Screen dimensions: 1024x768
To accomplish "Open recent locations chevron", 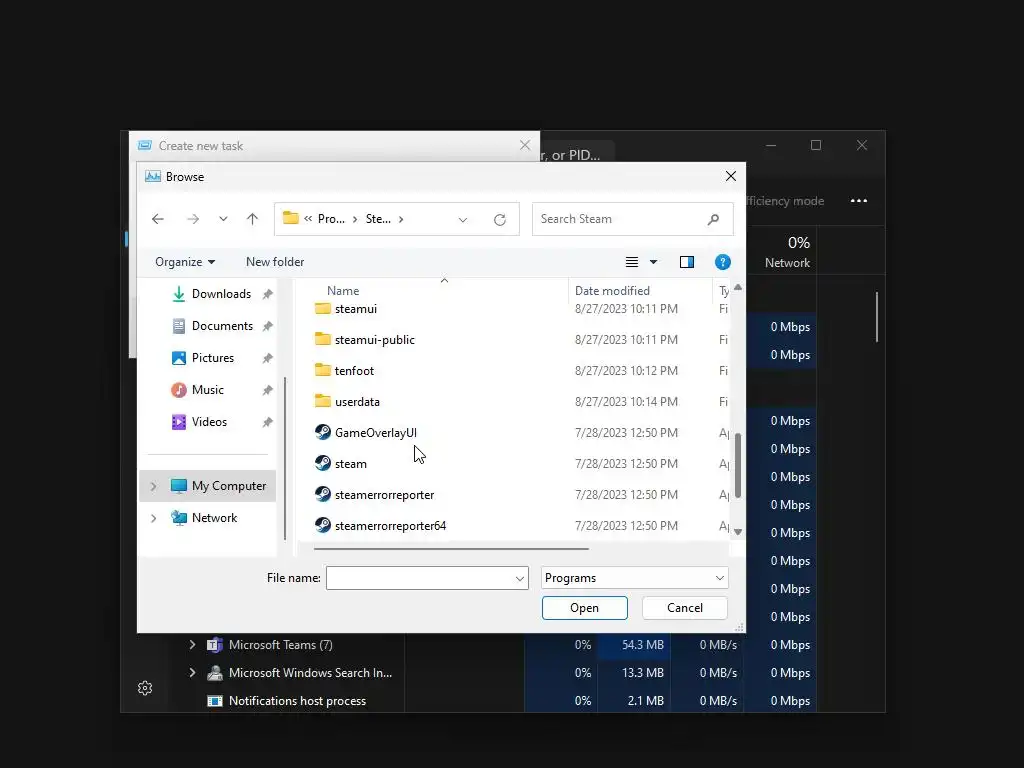I will [x=223, y=219].
